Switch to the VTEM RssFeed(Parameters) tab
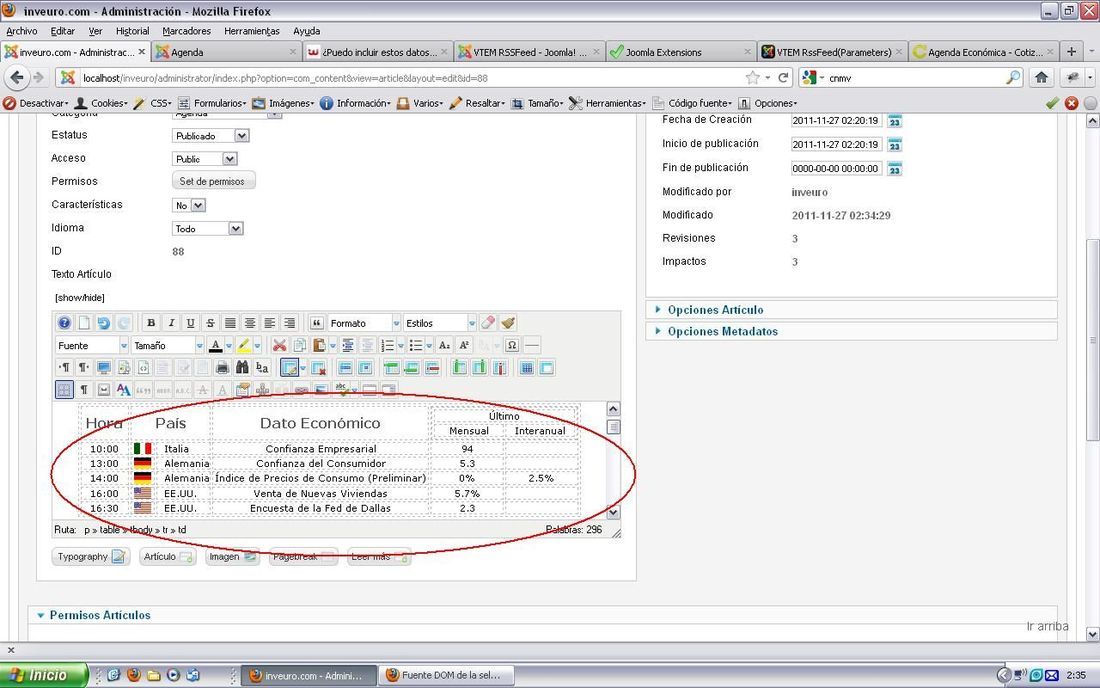Viewport: 1100px width, 688px height. [x=832, y=52]
